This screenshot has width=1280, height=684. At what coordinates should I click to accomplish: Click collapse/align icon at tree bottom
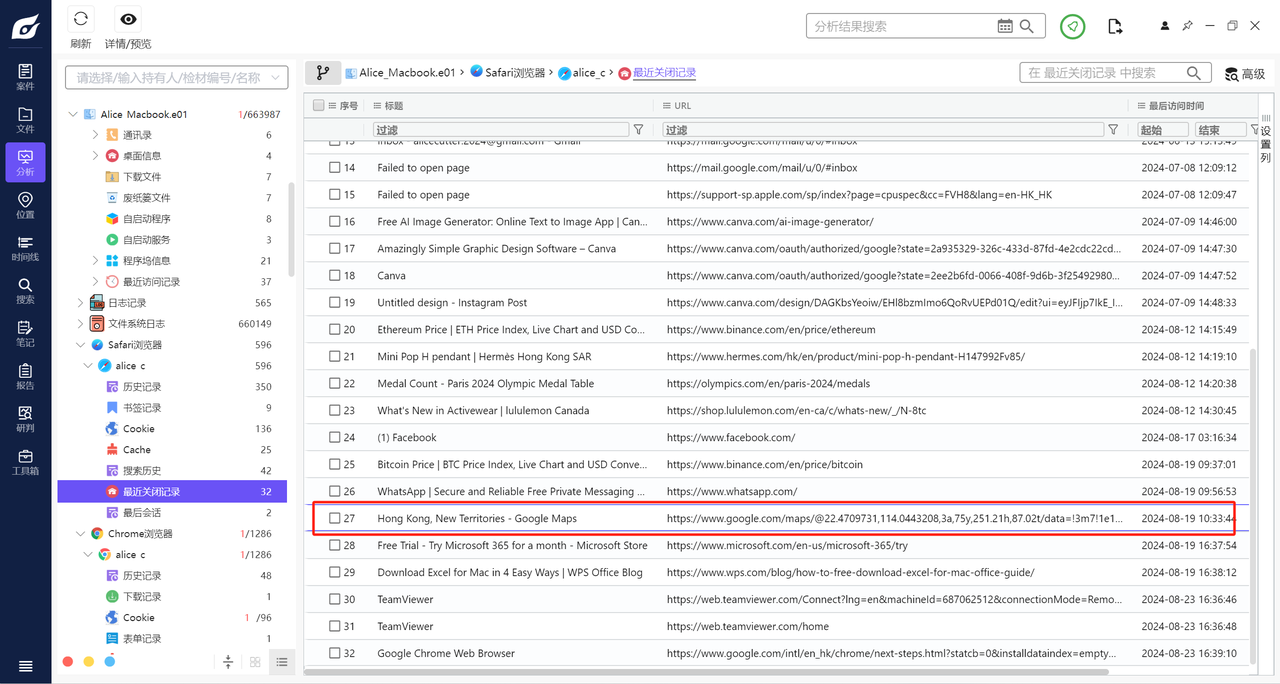point(228,662)
